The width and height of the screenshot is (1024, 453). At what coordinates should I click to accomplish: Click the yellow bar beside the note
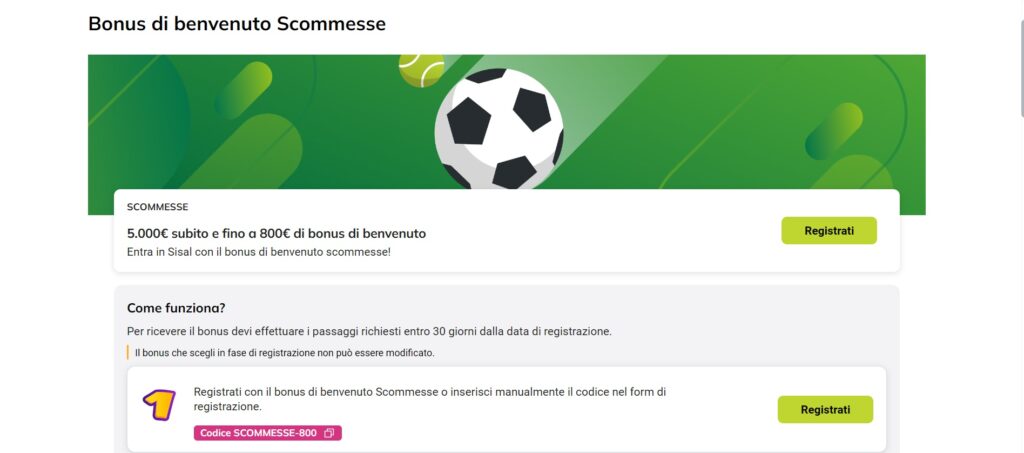pos(128,352)
